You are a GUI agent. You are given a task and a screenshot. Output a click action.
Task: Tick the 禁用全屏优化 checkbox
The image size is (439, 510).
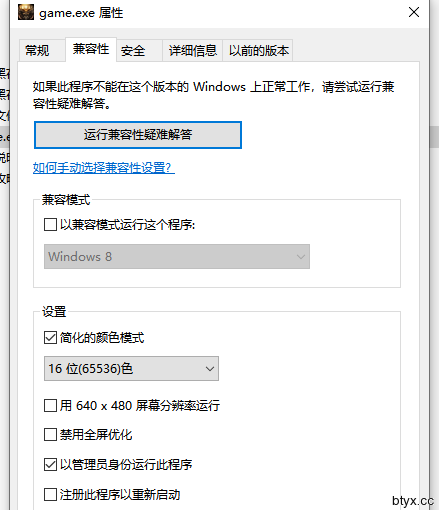[x=50, y=435]
